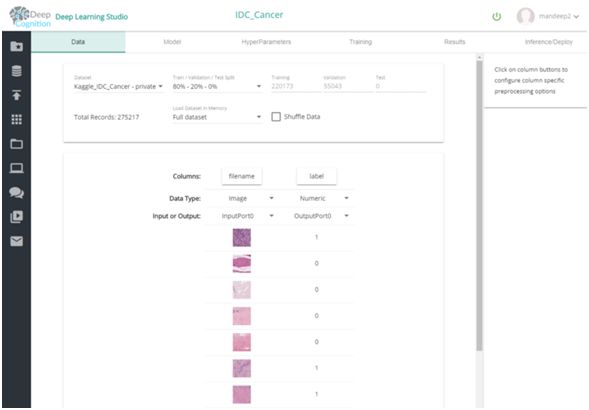589x410 pixels.
Task: Click the IDC_Cancer project title
Action: [259, 15]
